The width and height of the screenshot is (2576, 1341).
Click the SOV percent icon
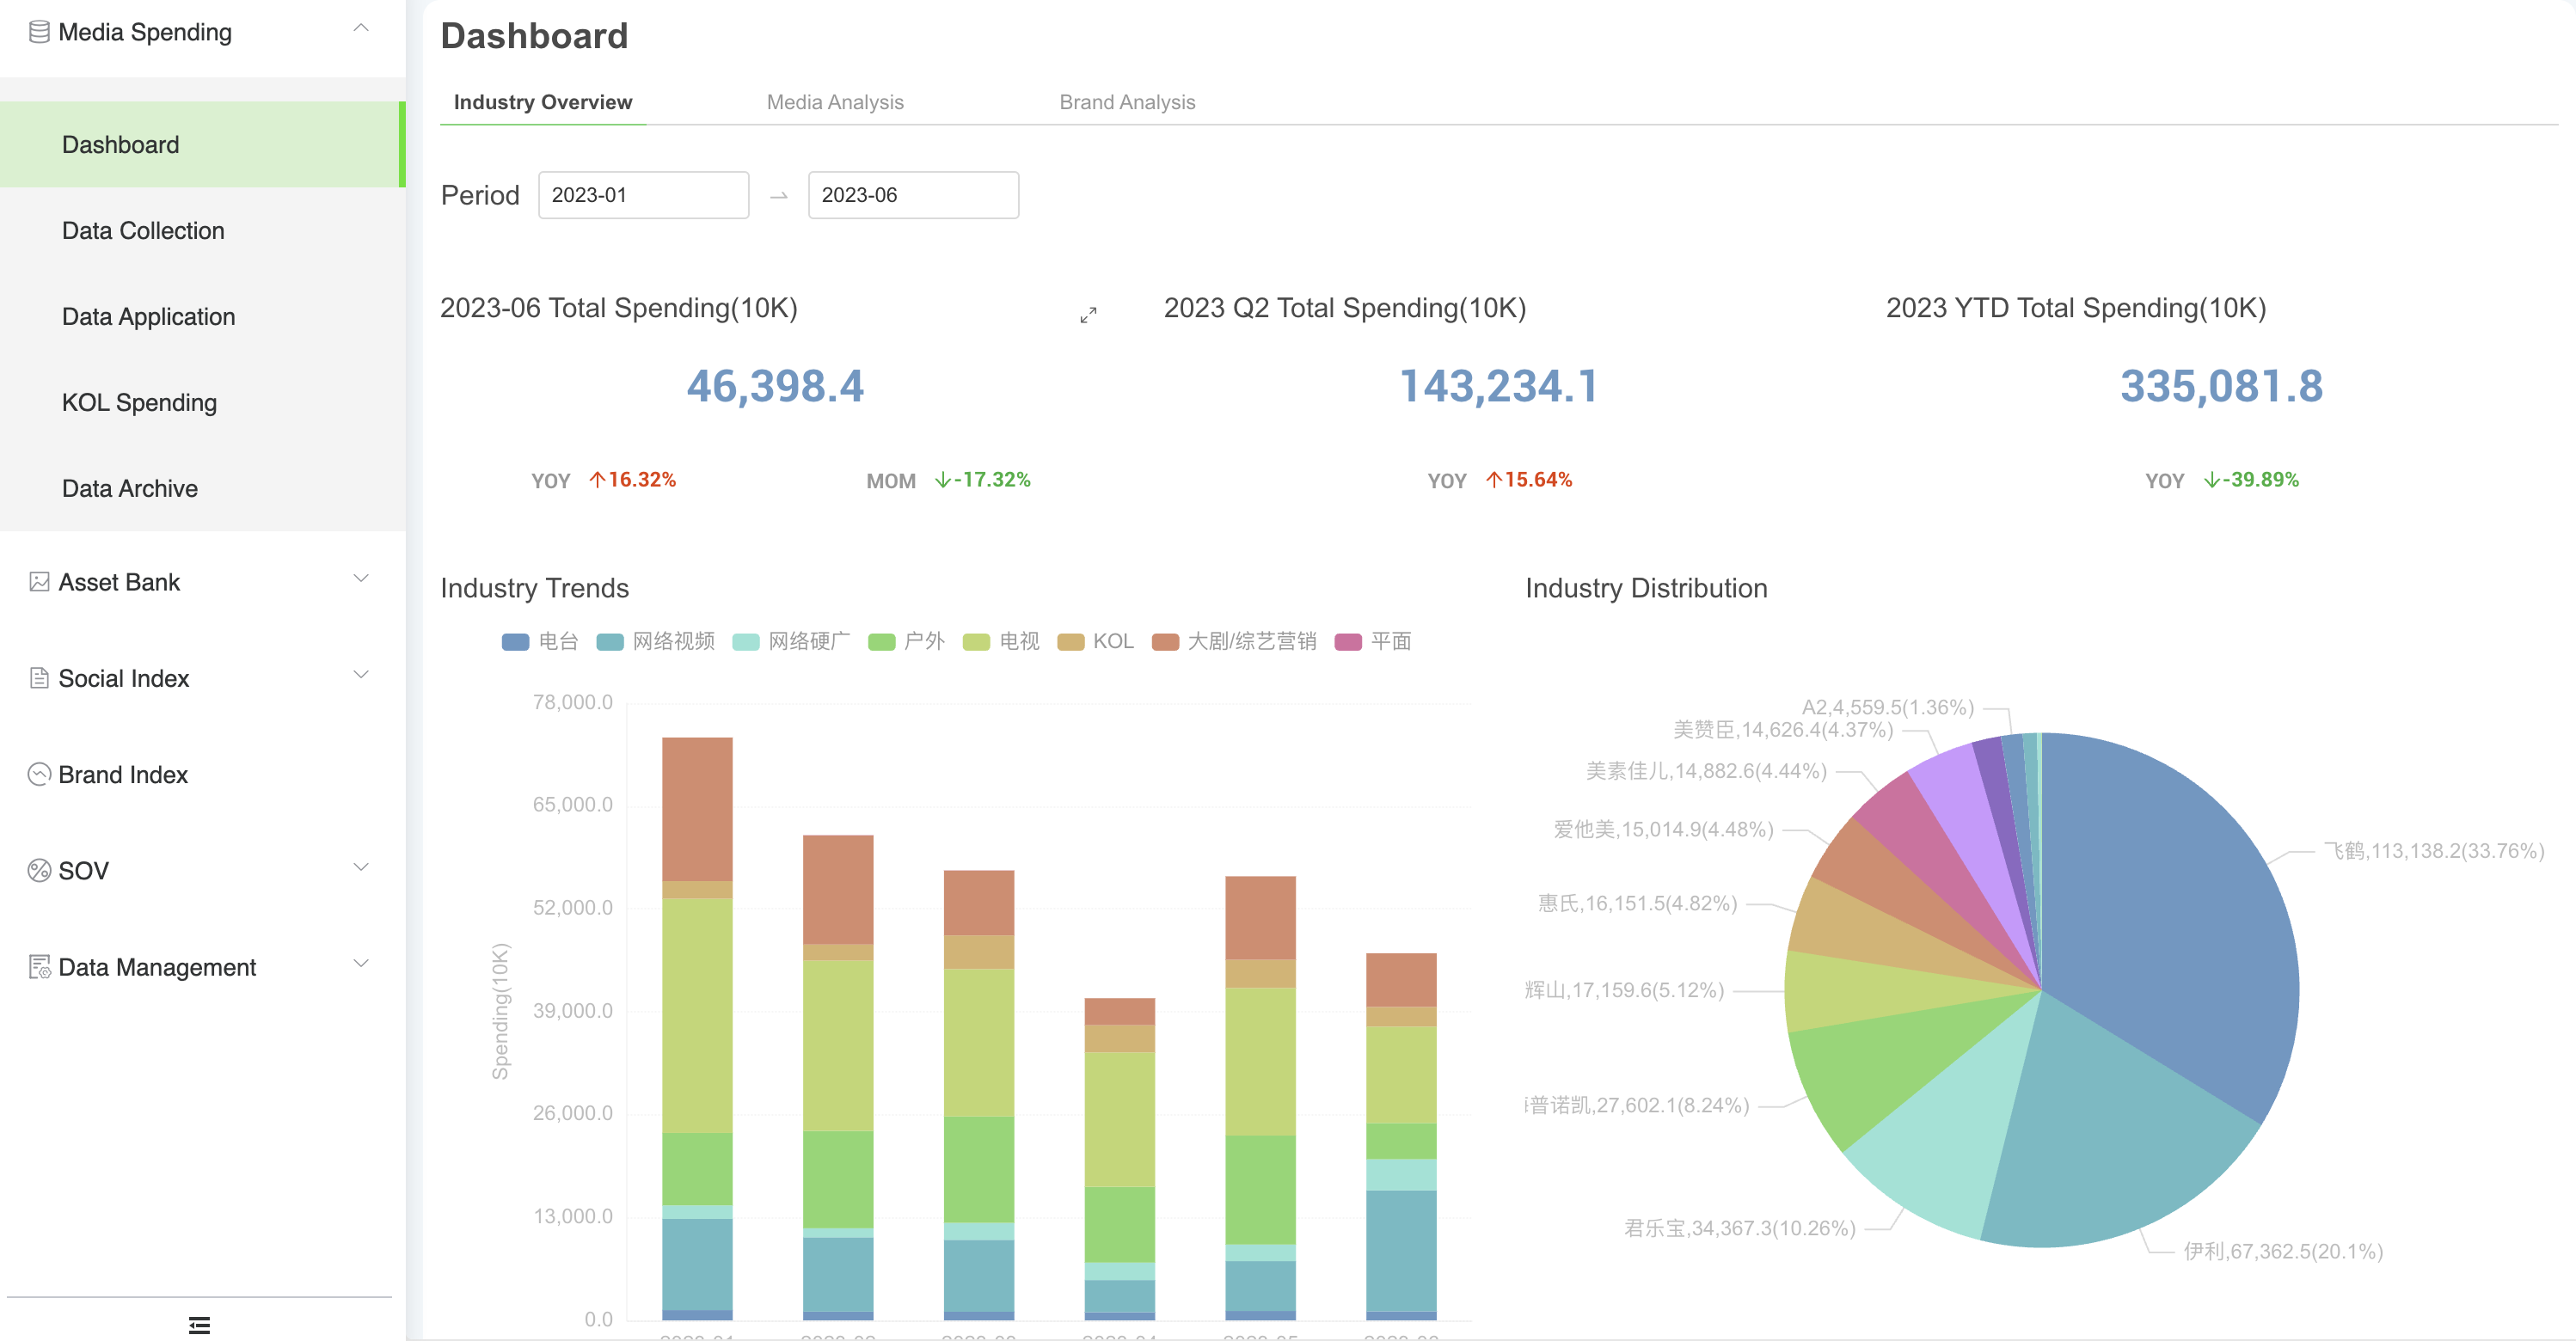pyautogui.click(x=39, y=870)
